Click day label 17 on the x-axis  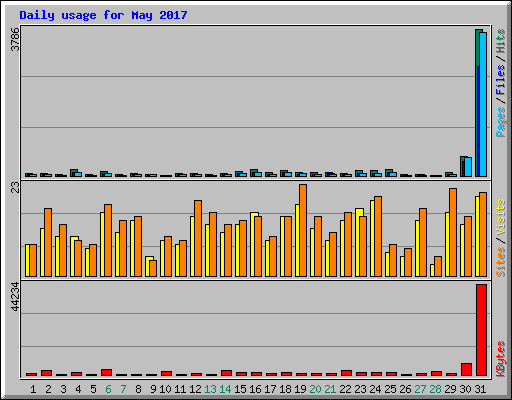[x=270, y=389]
